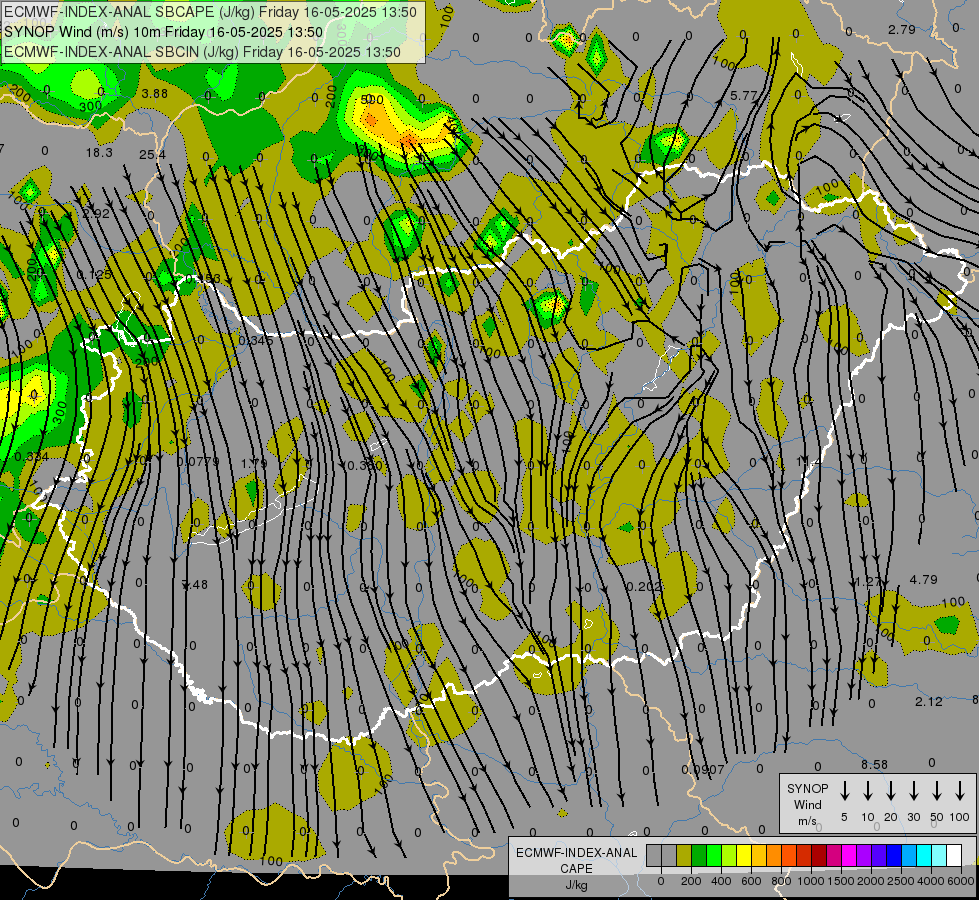Screen dimensions: 979x900
Task: Pick the bright green CAPE legend swatch
Action: [714, 855]
